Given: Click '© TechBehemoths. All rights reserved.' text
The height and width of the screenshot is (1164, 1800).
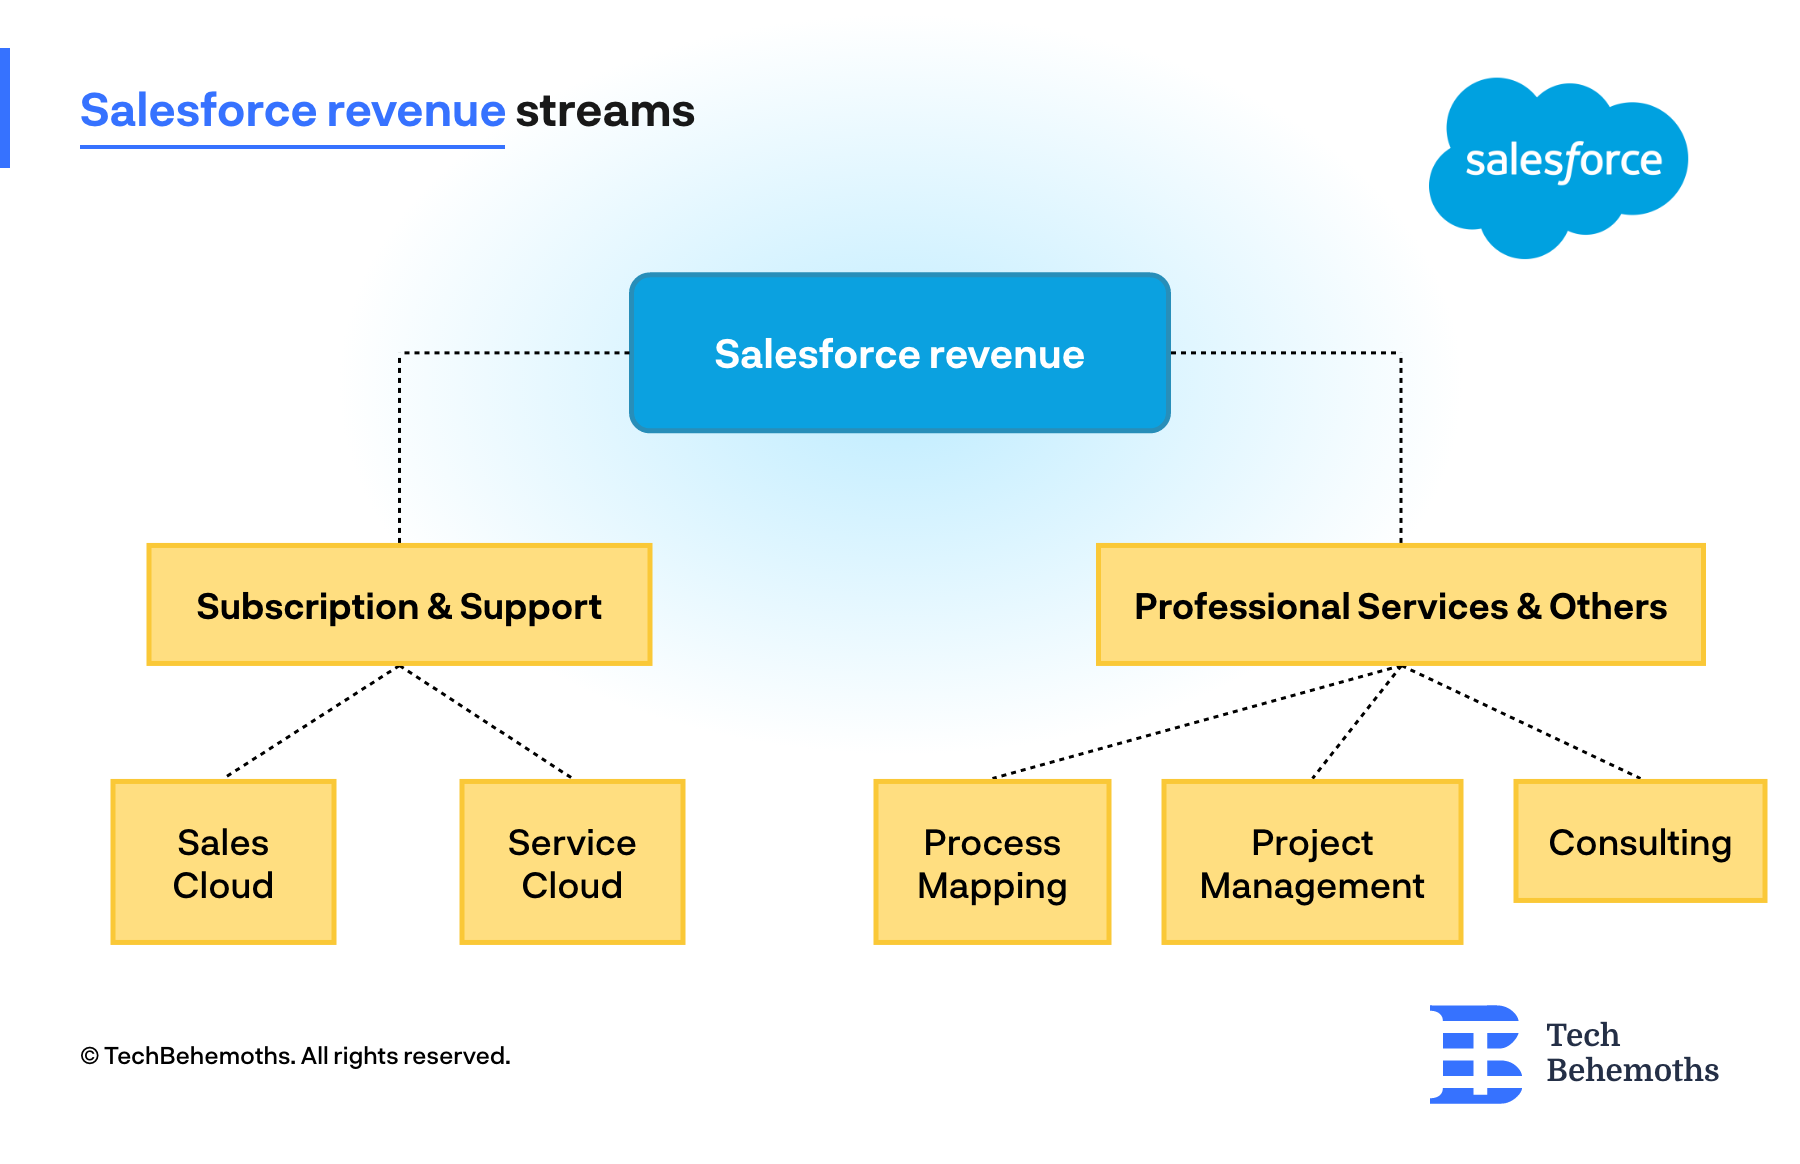Looking at the screenshot, I should pyautogui.click(x=295, y=1056).
